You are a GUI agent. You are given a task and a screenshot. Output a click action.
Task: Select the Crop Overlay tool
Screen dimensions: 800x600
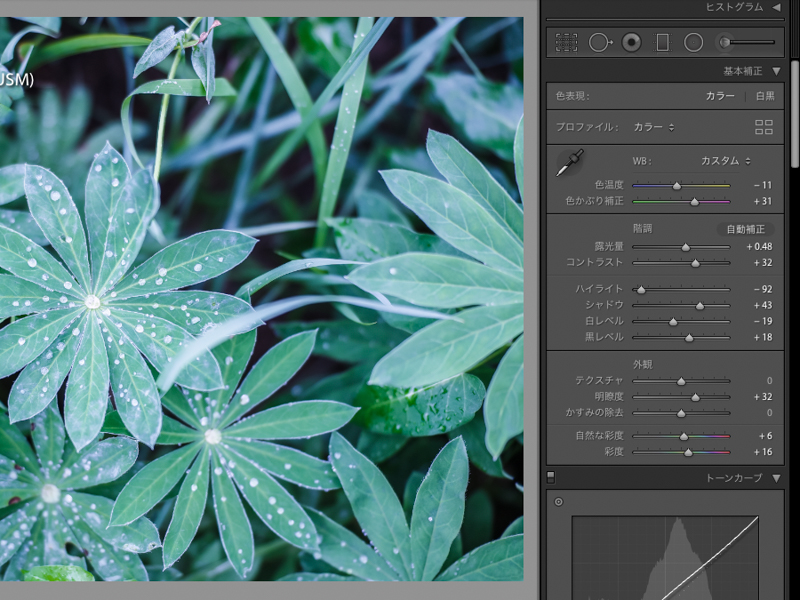(x=566, y=42)
